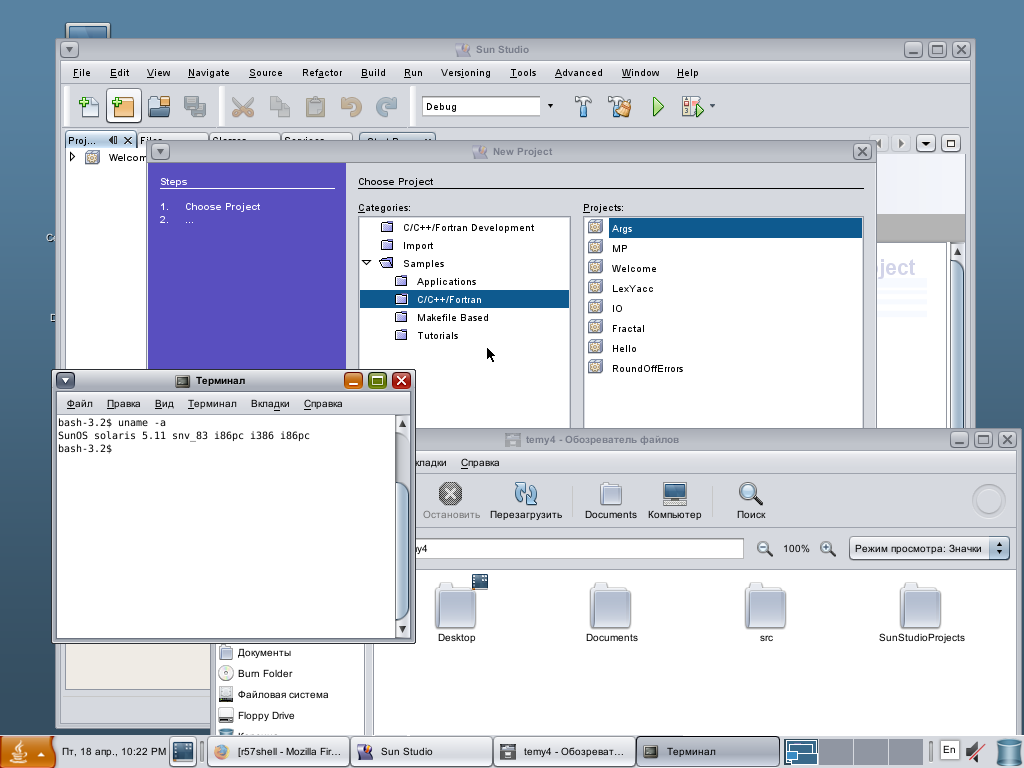Click the Debug Main Project icon
The image size is (1024, 768).
tap(692, 106)
